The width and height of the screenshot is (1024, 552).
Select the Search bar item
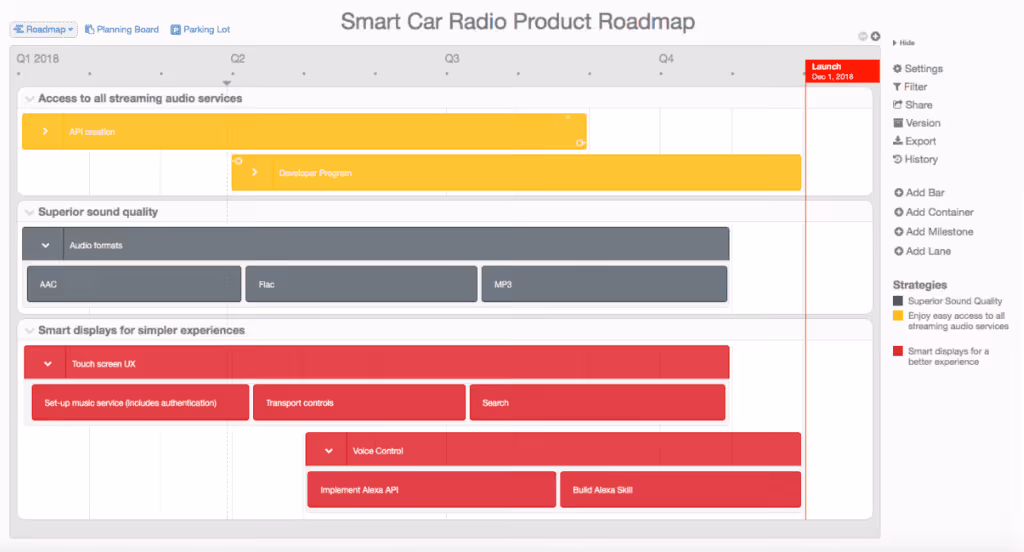pos(598,402)
